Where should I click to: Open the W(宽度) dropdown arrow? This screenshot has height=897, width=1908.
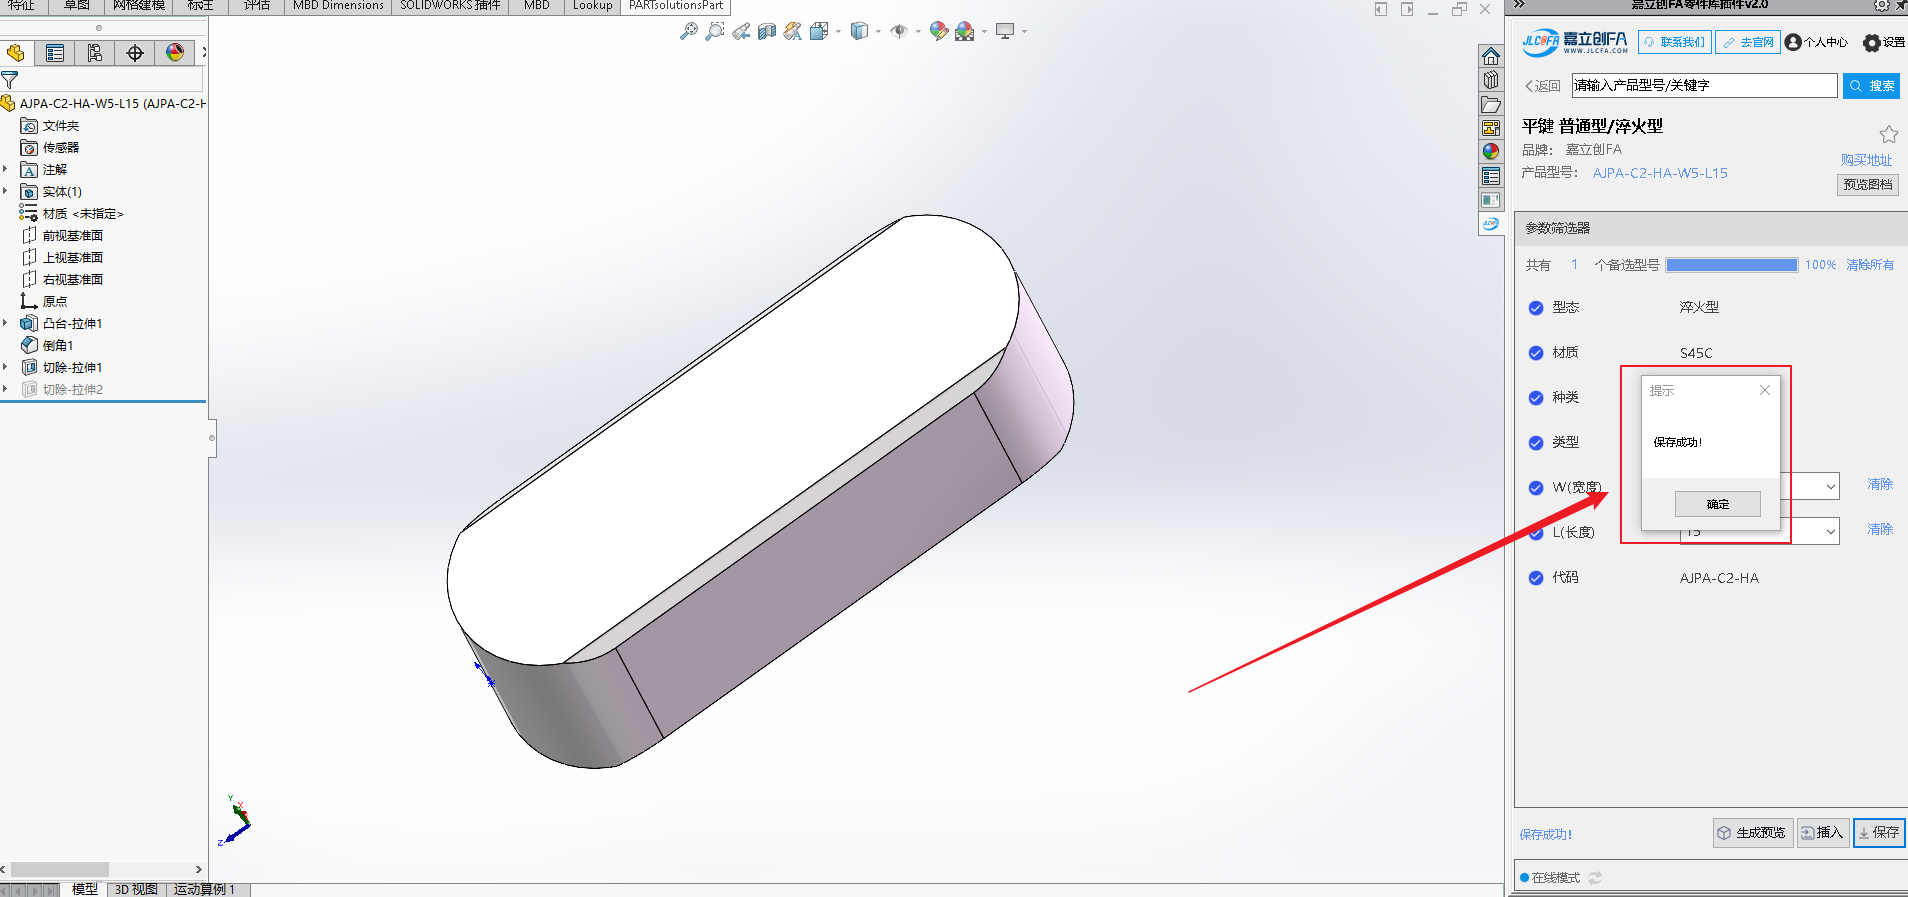(1830, 487)
